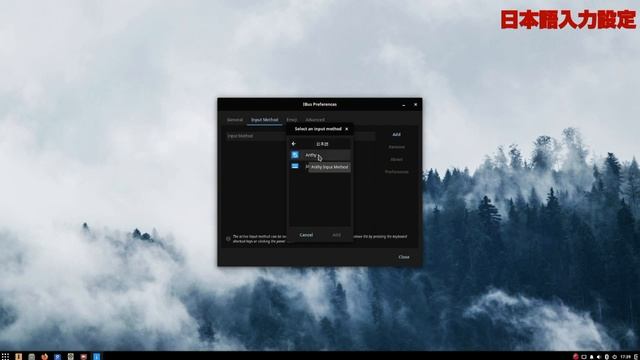640x360 pixels.
Task: Click the clock in the system tray
Action: 626,357
